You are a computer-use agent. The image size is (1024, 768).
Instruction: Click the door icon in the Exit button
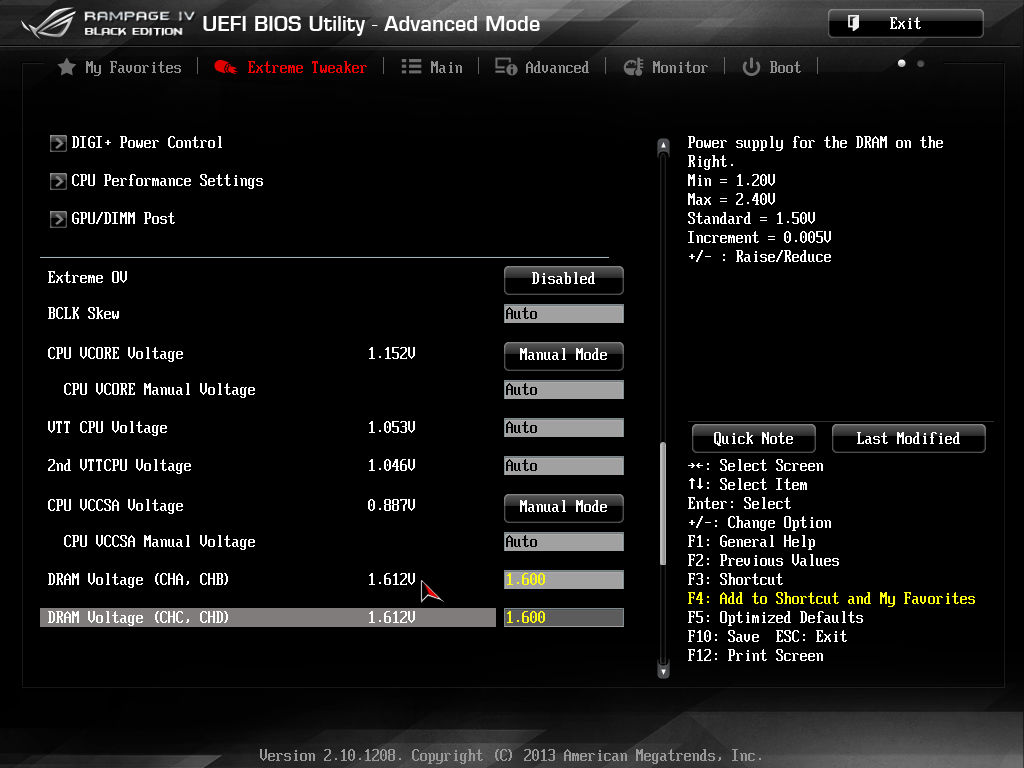(854, 24)
